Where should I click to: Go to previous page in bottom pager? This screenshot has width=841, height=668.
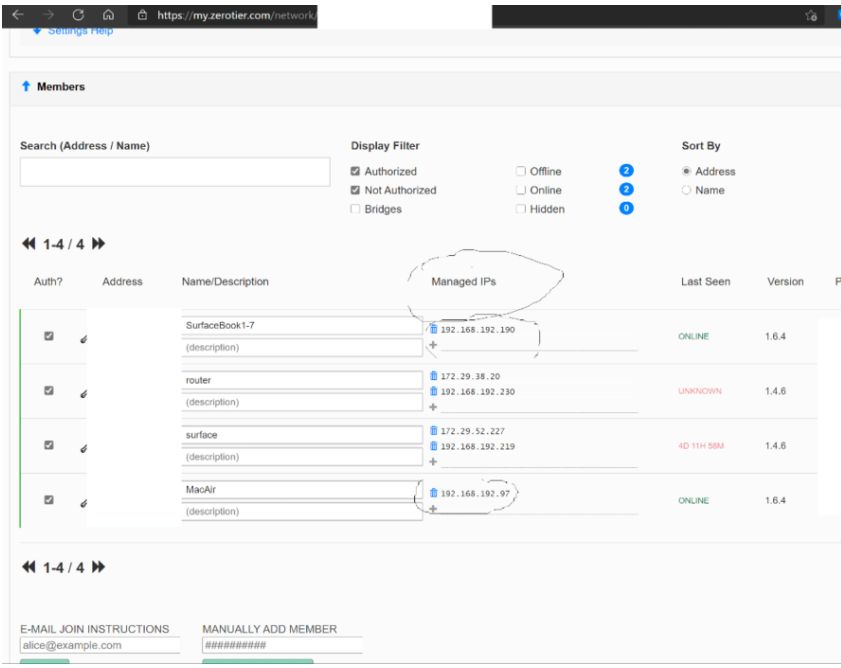click(28, 567)
